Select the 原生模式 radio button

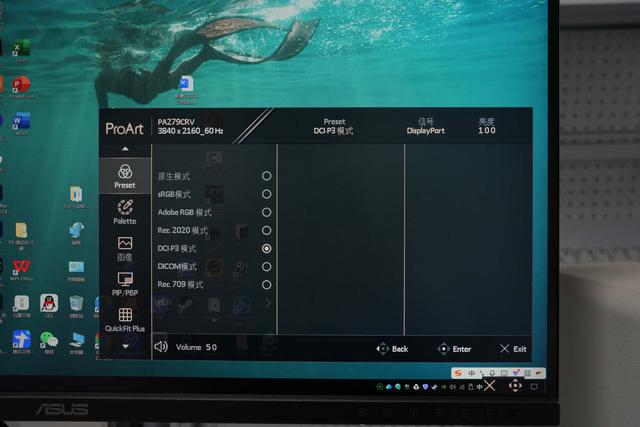pos(267,176)
